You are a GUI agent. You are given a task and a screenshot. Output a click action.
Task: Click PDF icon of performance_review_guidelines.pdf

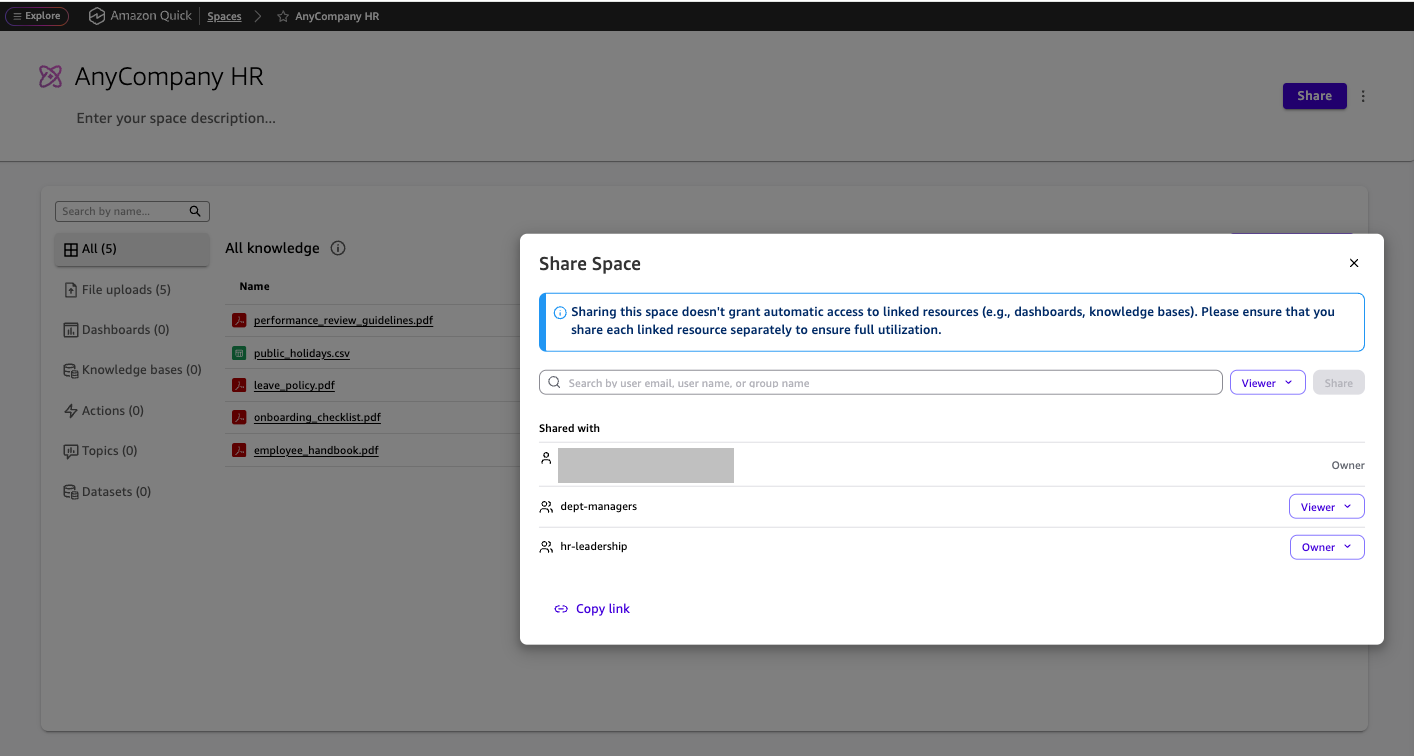tap(239, 321)
